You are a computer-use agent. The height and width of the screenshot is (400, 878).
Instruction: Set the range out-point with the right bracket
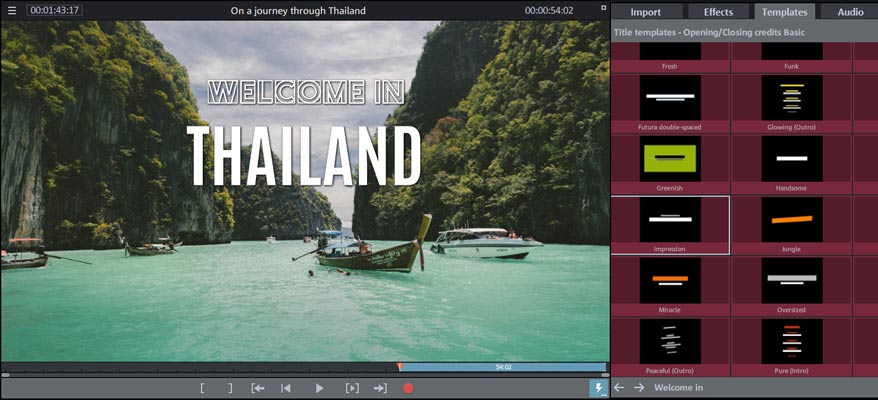point(230,388)
